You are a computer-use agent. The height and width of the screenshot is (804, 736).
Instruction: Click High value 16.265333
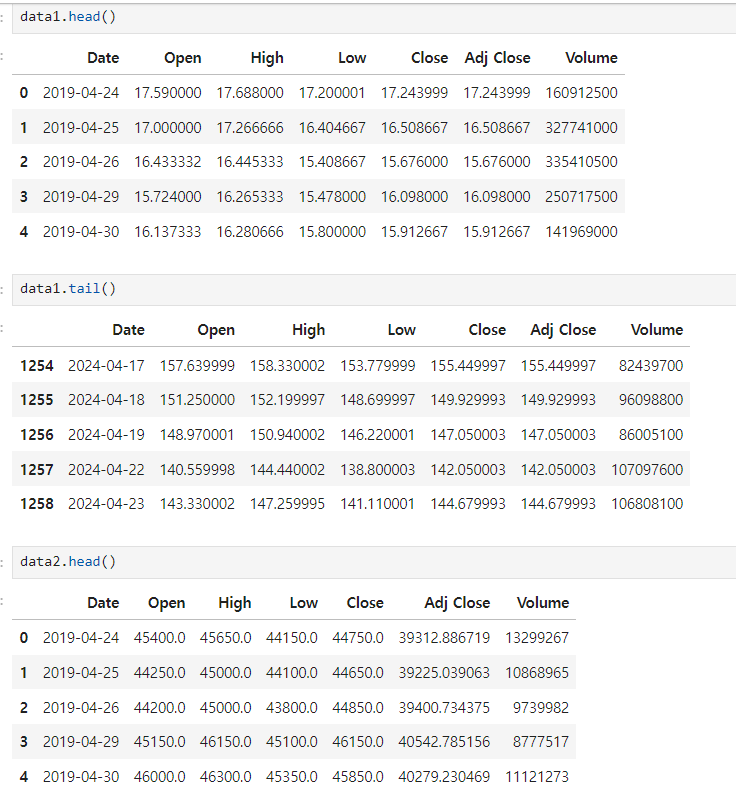point(250,197)
